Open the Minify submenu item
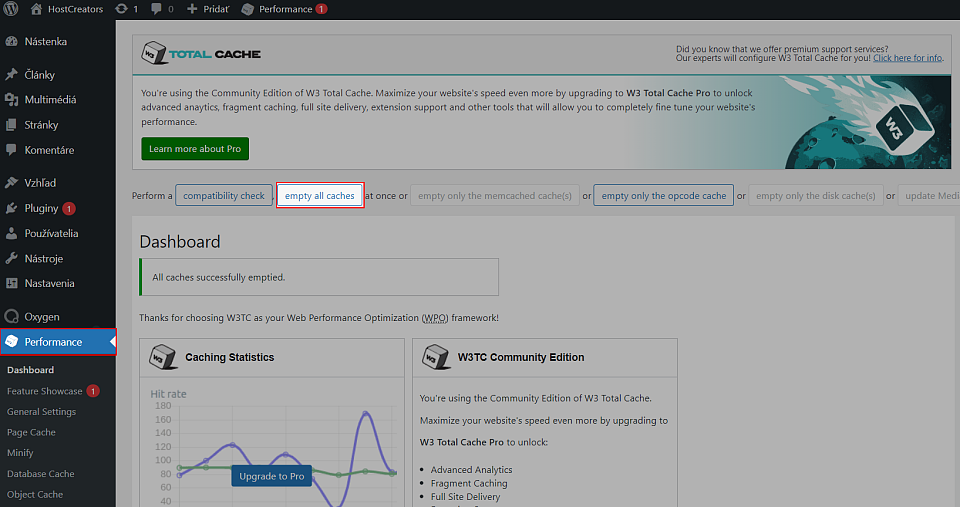Image resolution: width=960 pixels, height=507 pixels. [x=20, y=453]
